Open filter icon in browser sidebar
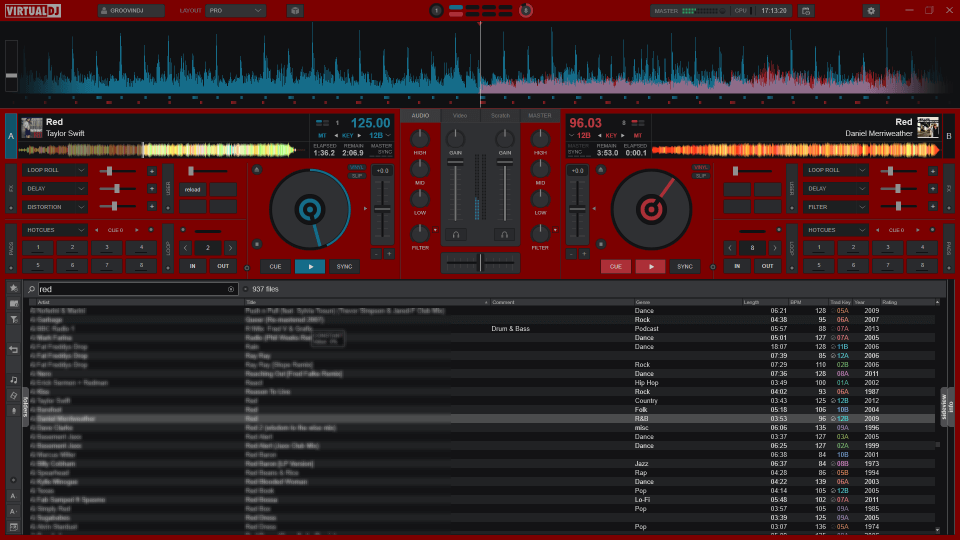 (x=13, y=319)
